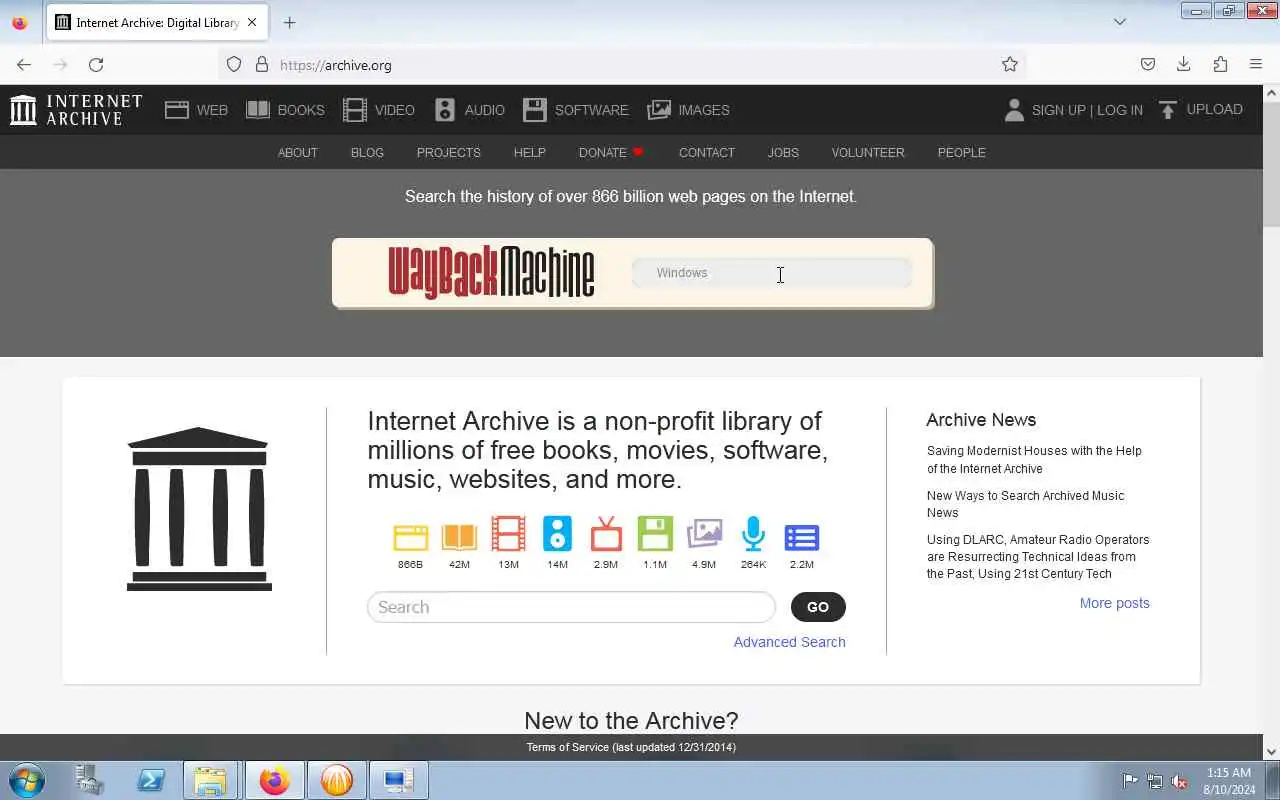Click the UPLOAD arrow icon
Viewport: 1280px width, 800px height.
click(1167, 110)
